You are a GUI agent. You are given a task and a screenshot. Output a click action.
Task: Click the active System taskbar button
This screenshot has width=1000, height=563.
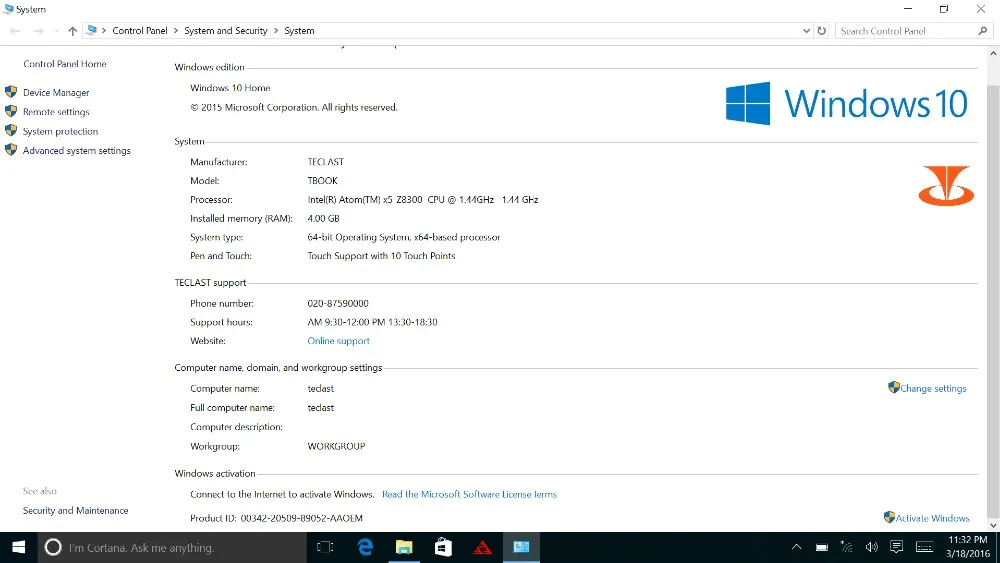pos(522,547)
